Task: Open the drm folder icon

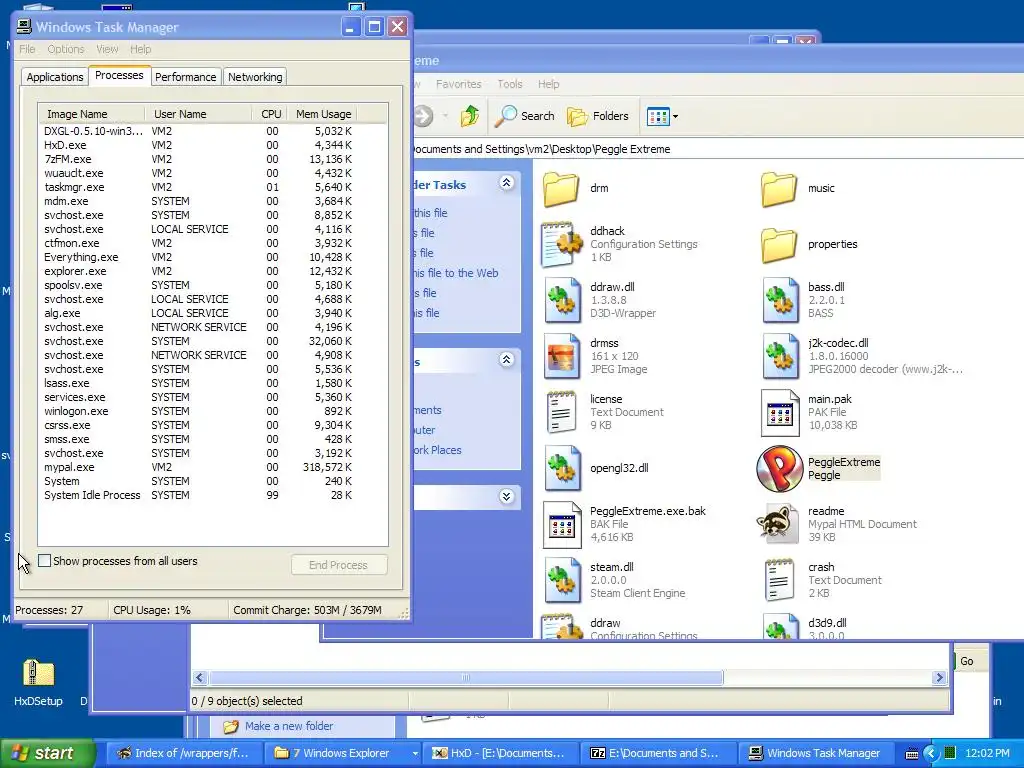Action: 560,189
